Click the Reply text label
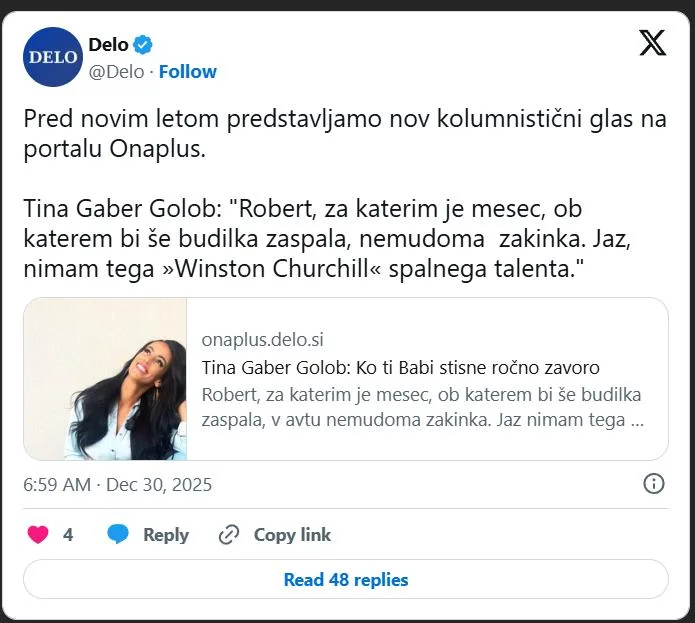Viewport: 695px width, 623px height. pos(166,535)
